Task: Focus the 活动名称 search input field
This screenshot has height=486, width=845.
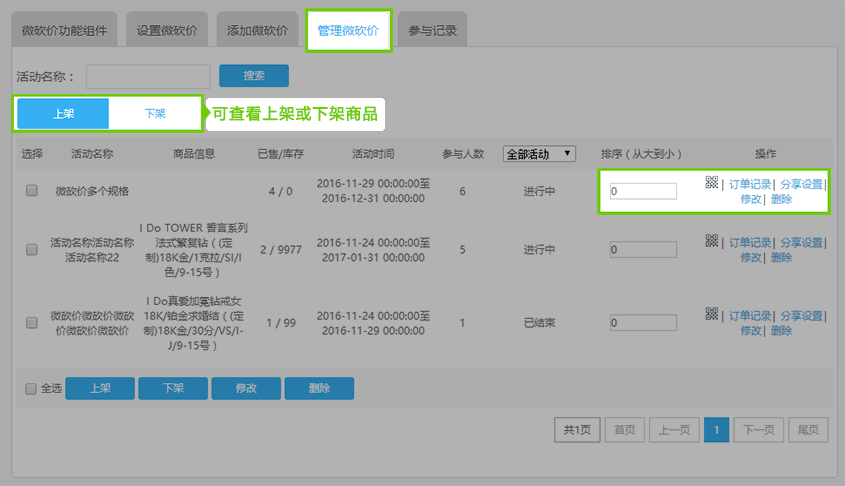Action: (x=148, y=76)
